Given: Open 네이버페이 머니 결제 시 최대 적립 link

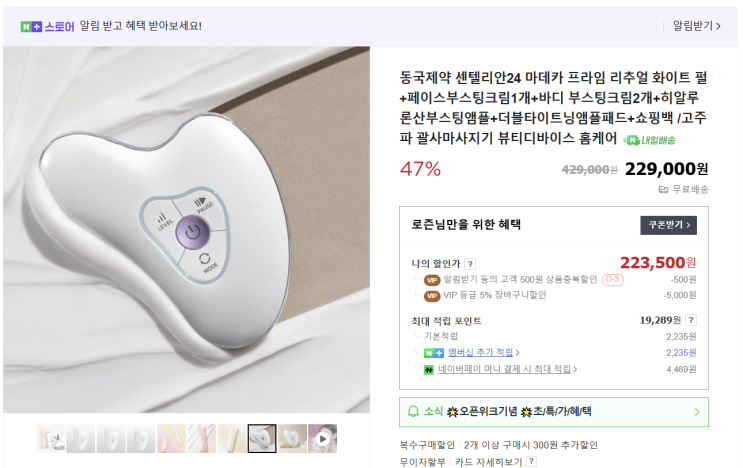Looking at the screenshot, I should [x=507, y=369].
